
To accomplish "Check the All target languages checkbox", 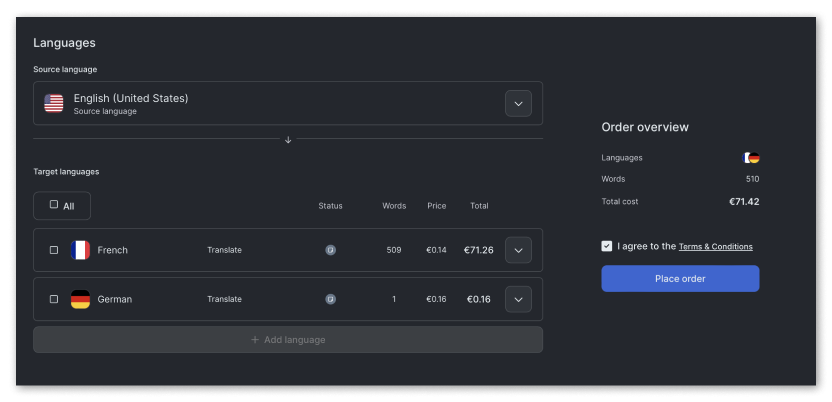I will pos(54,204).
